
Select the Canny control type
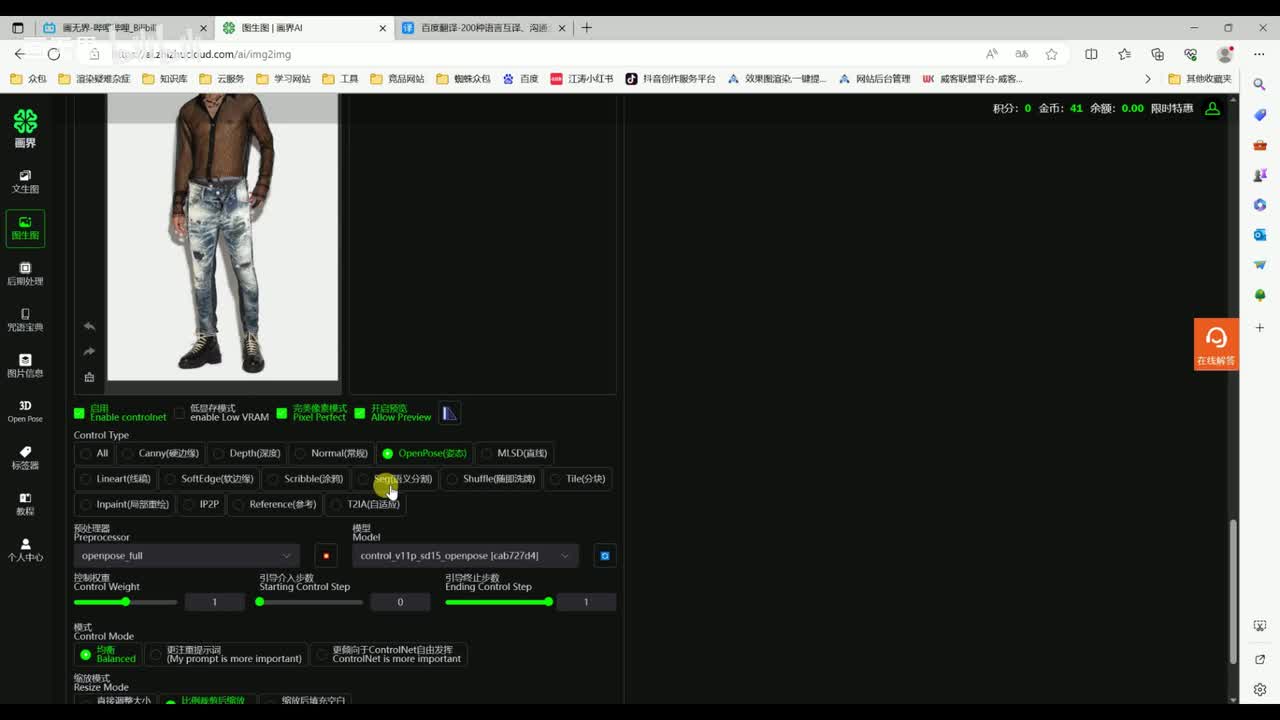160,453
